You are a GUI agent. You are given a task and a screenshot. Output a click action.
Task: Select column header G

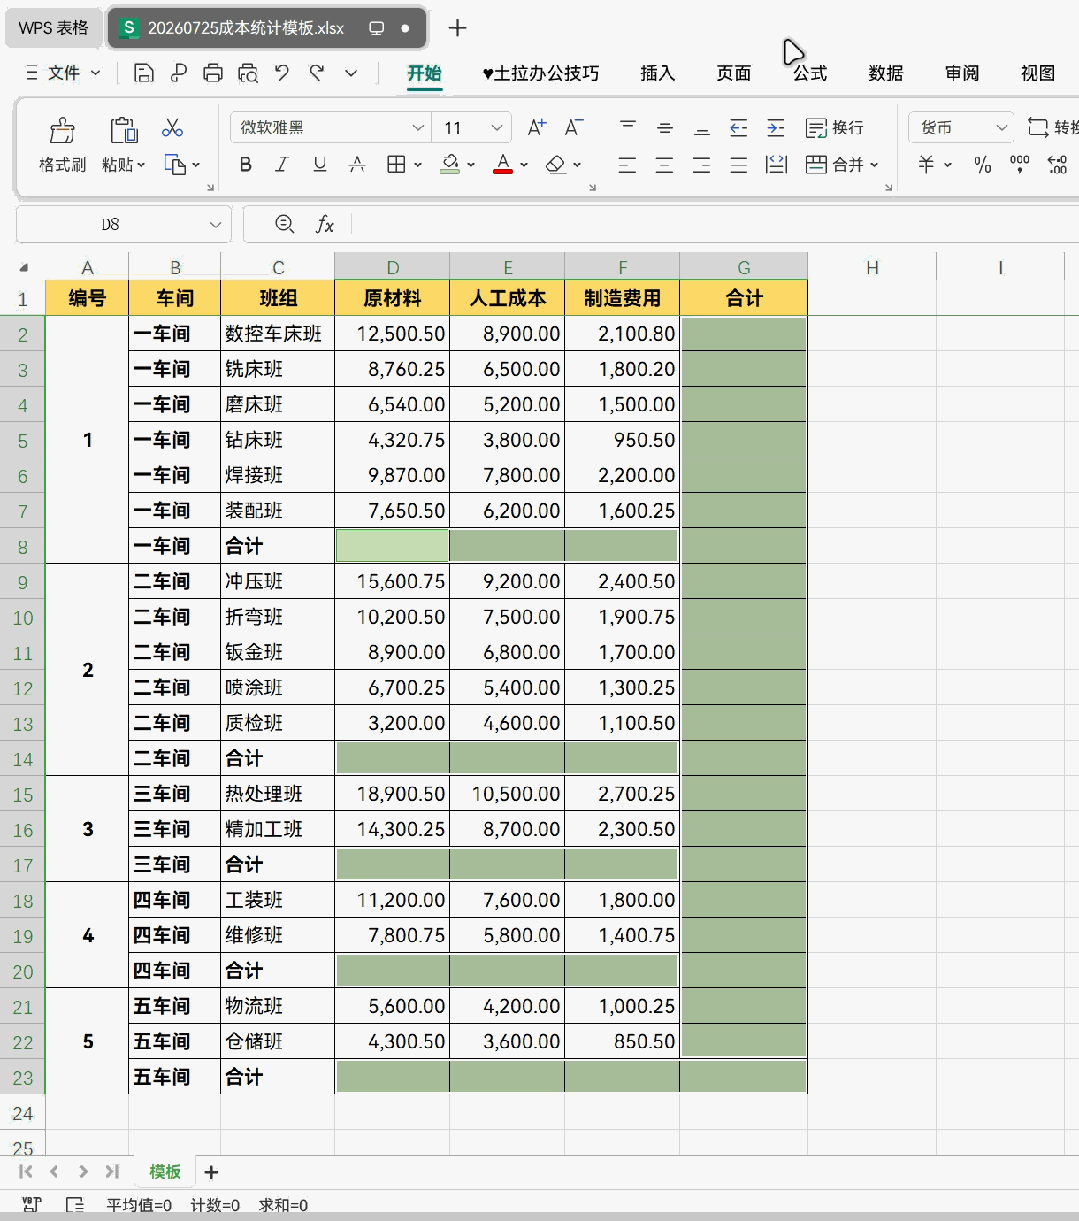pos(743,267)
